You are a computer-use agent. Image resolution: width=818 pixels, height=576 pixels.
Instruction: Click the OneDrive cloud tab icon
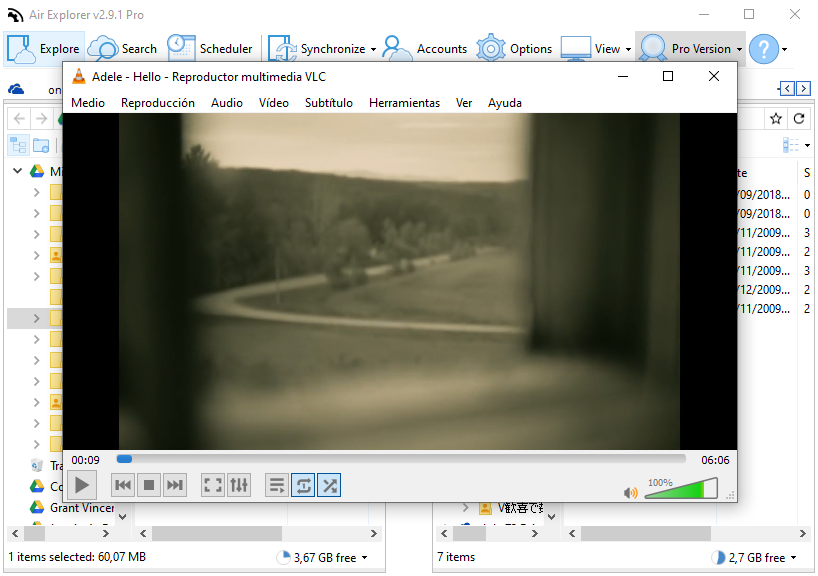click(x=16, y=89)
